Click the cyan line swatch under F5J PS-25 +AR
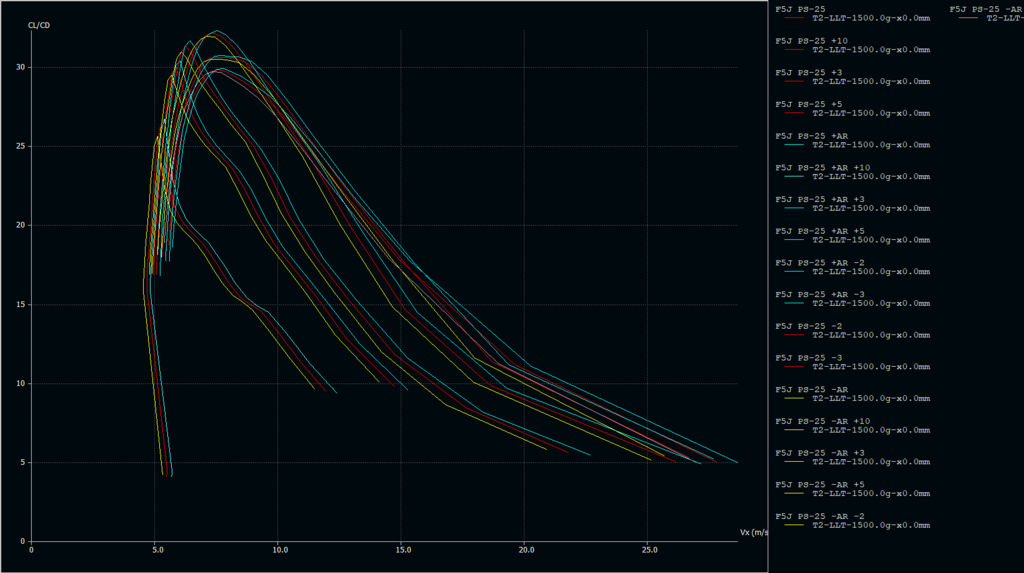 pyautogui.click(x=794, y=145)
